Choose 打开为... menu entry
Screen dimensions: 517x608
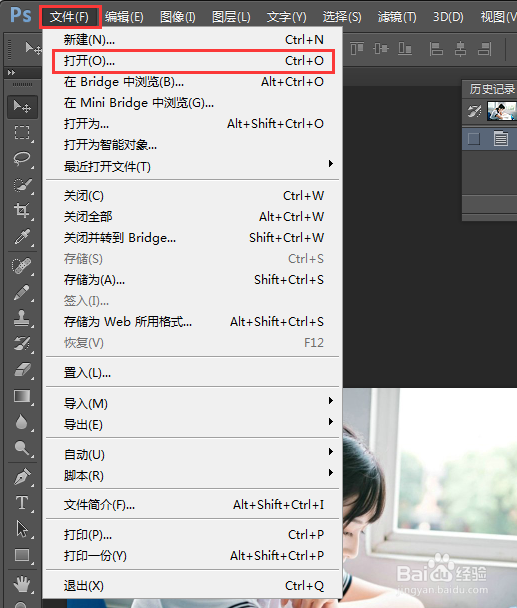194,124
